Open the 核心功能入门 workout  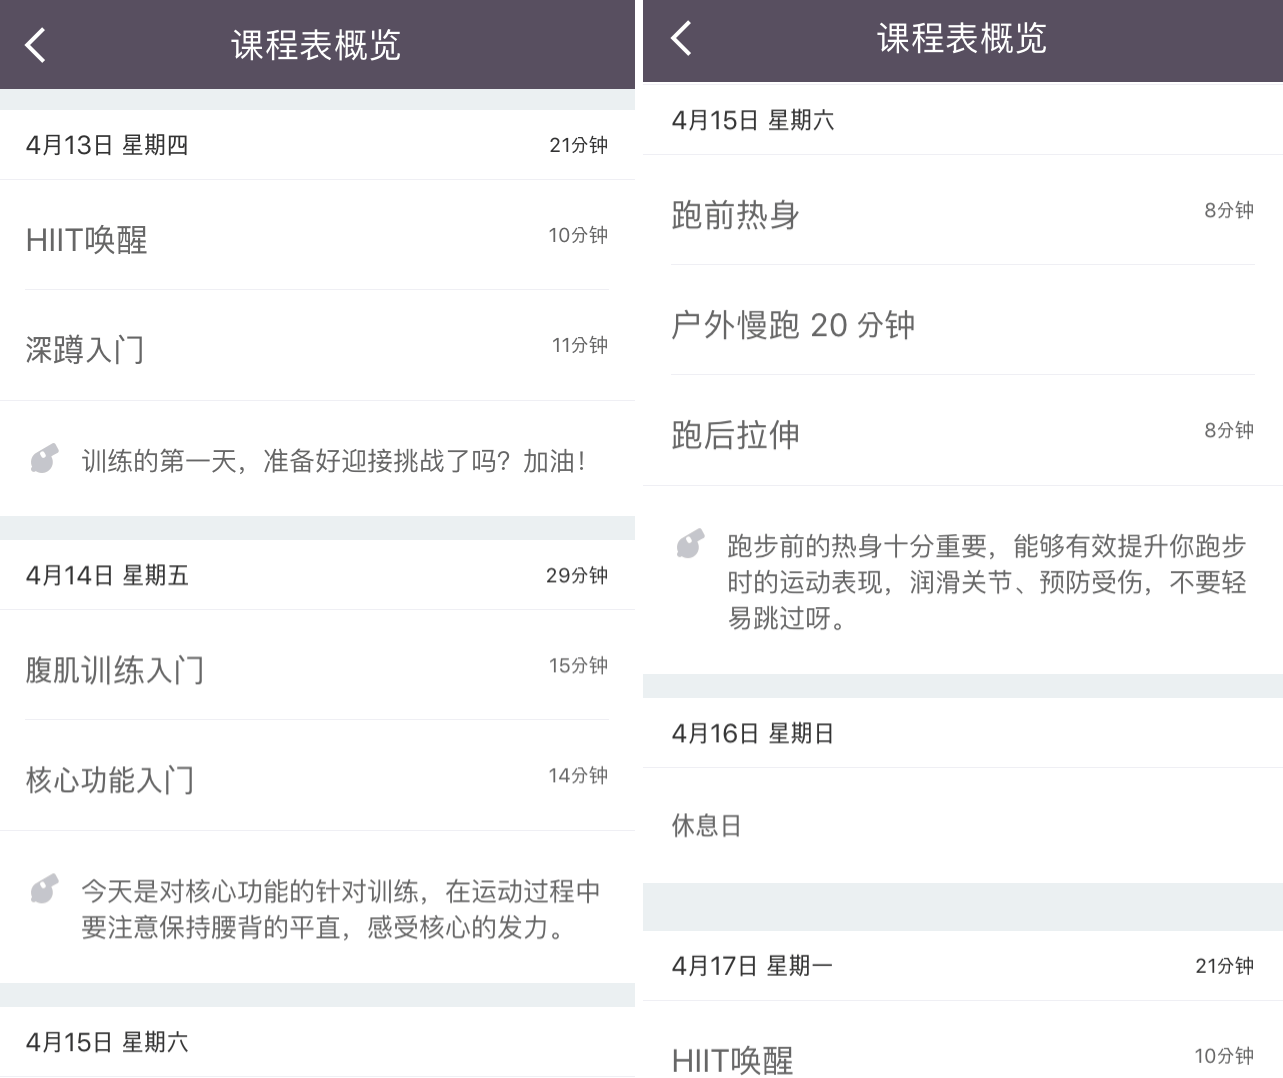(317, 775)
